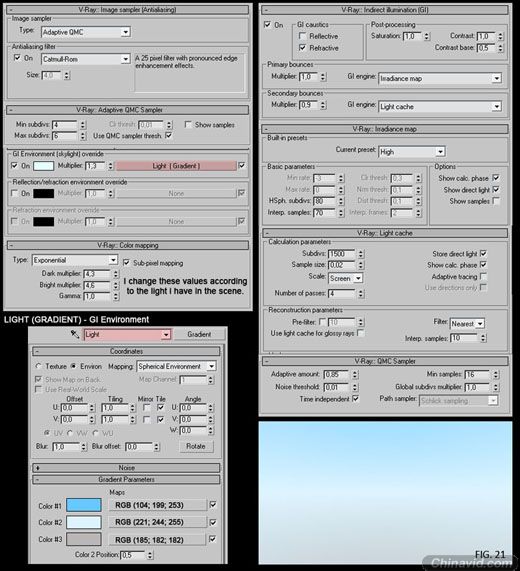Screen dimensions: 520x571
Task: Click the eyedropper icon beside Light map name
Action: 75,334
